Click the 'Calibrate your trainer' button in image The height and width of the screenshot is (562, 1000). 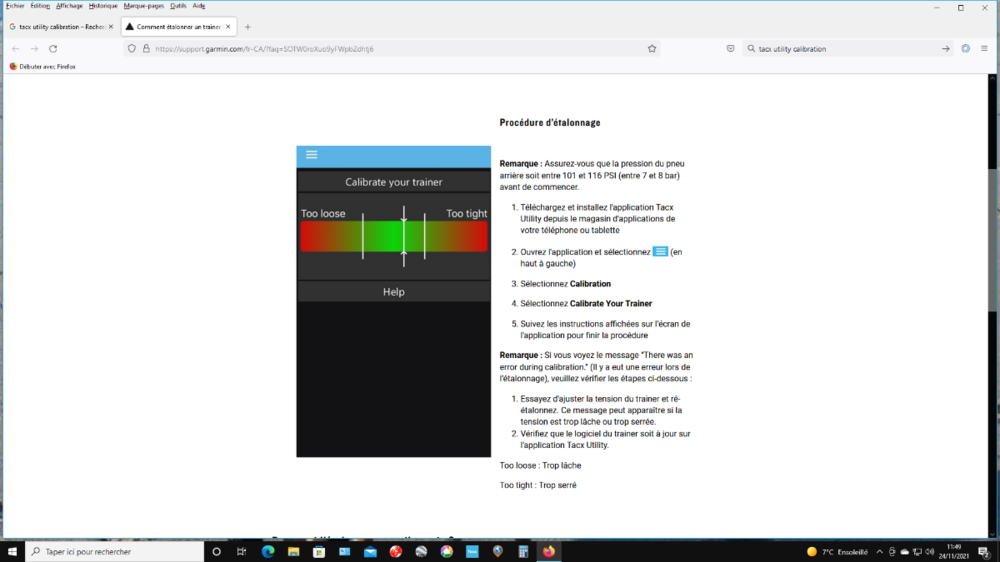coord(393,182)
